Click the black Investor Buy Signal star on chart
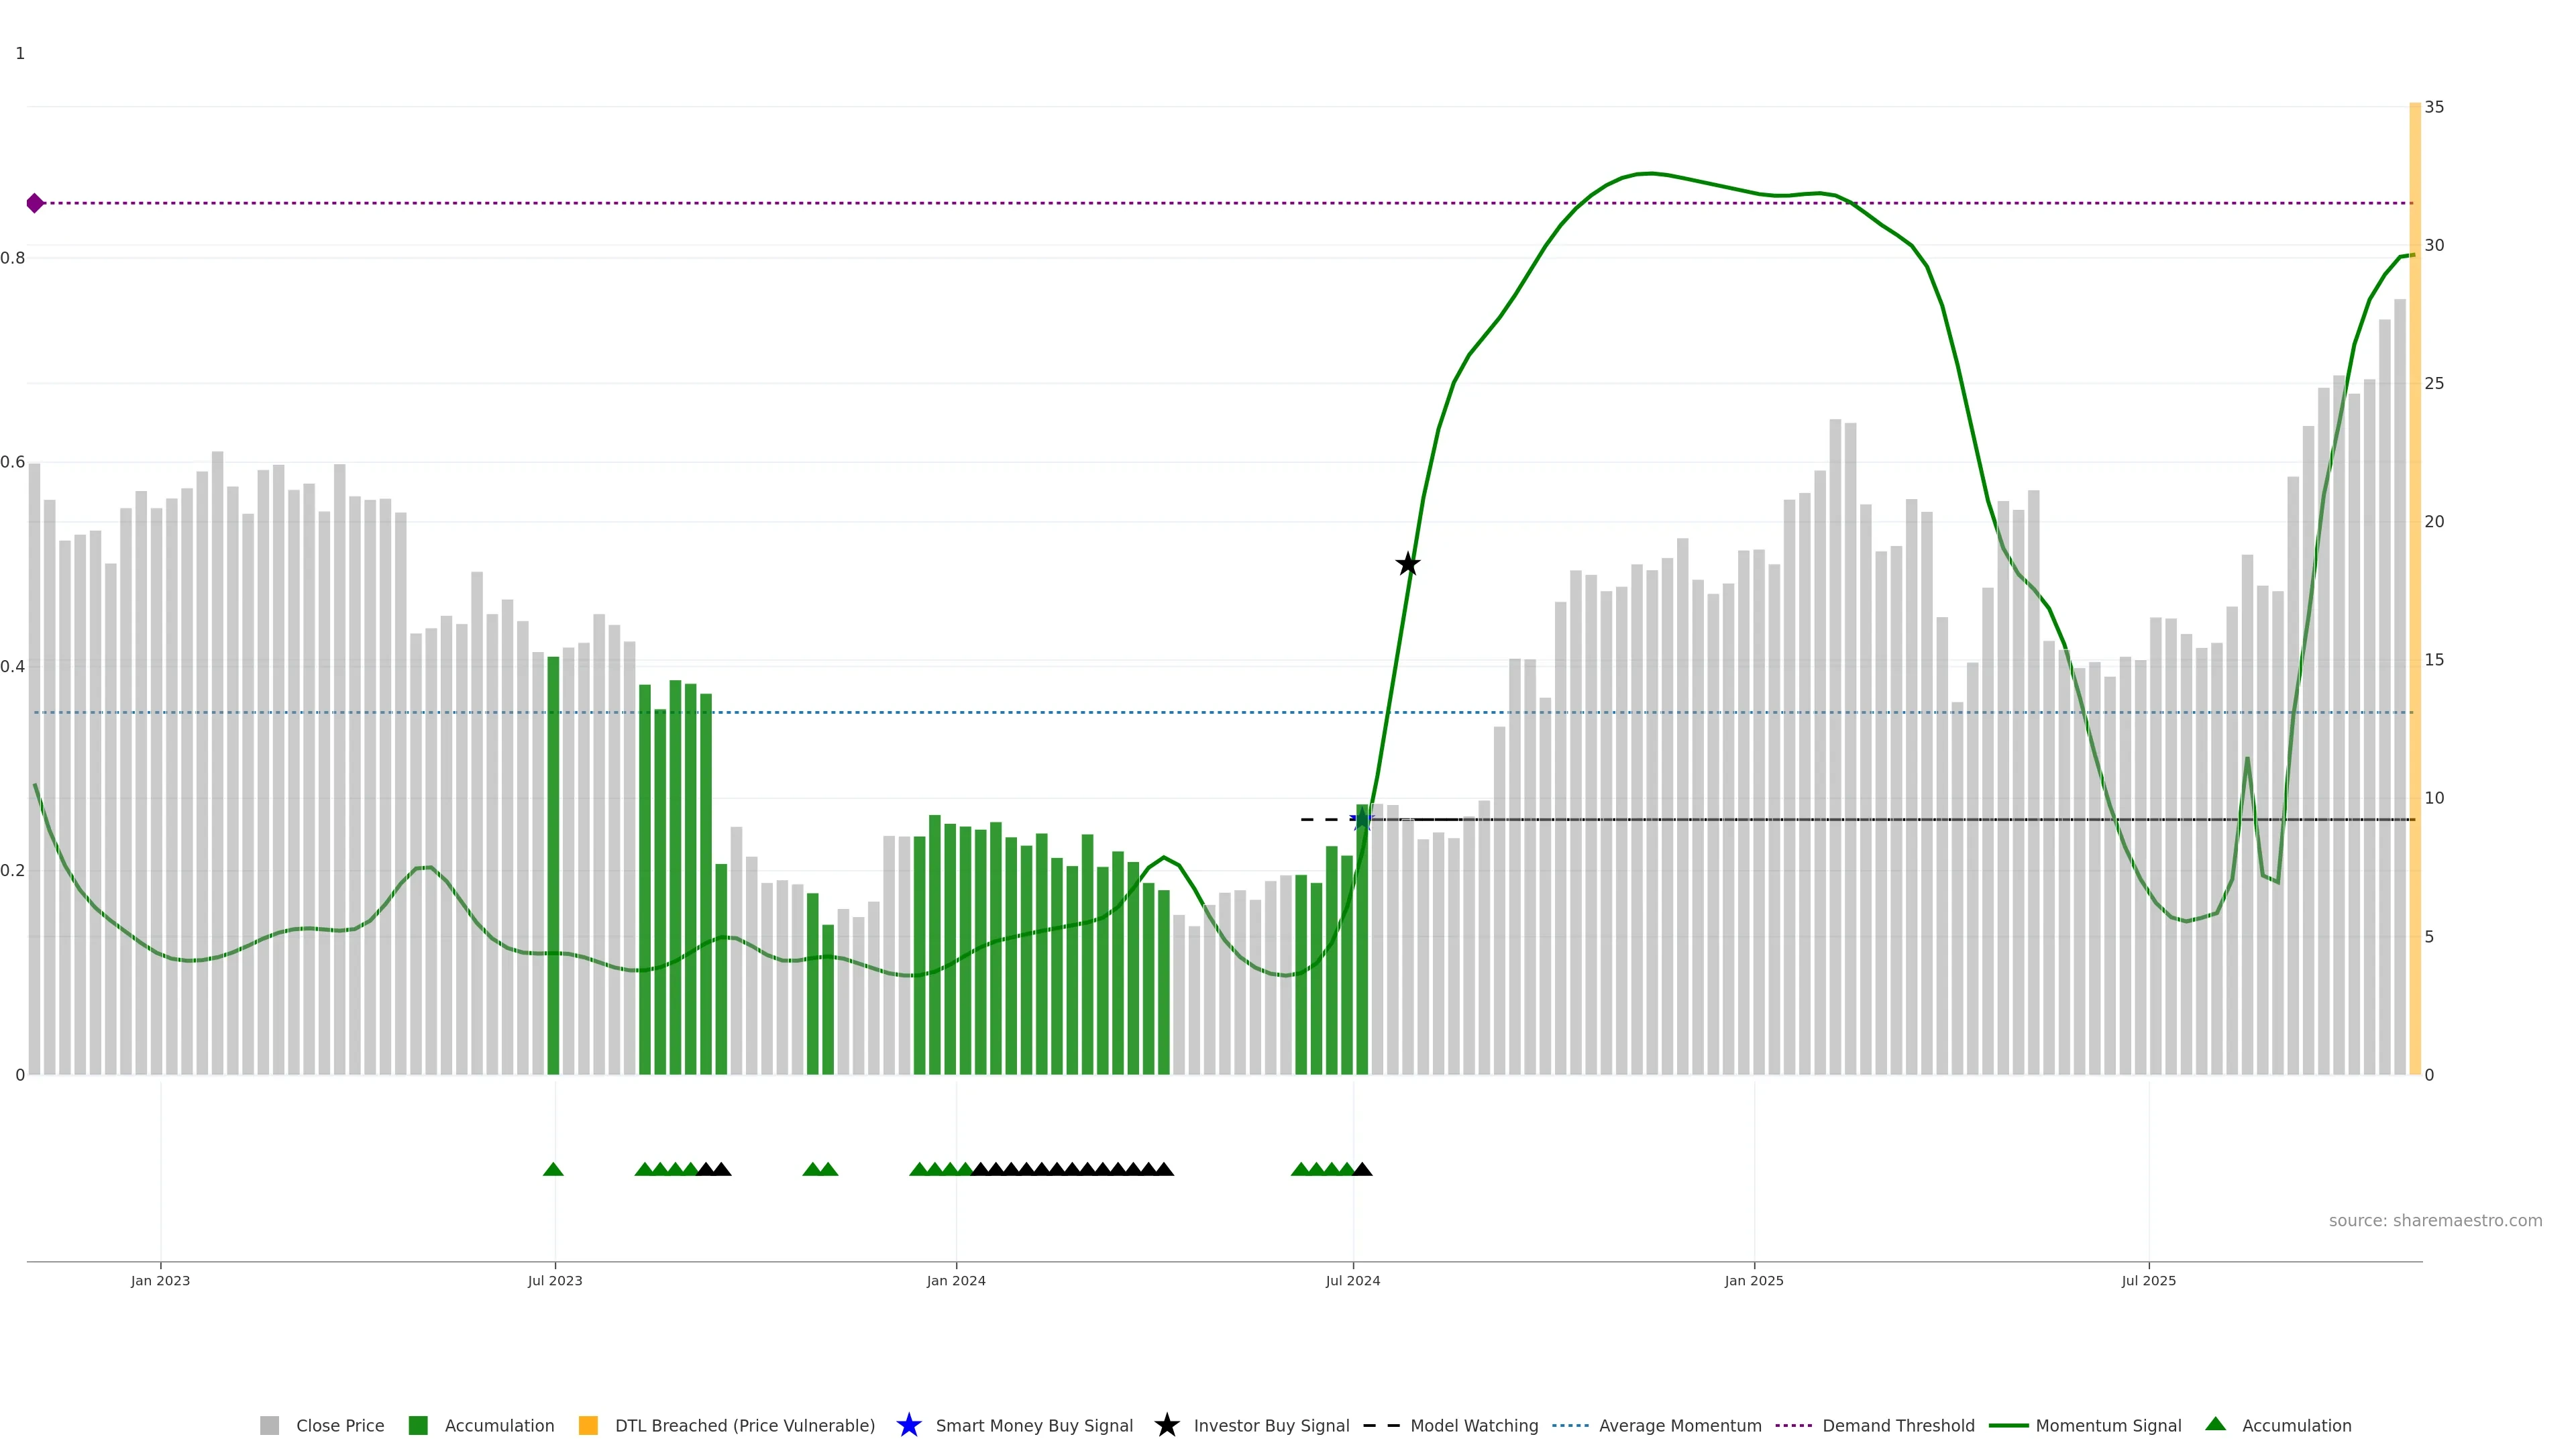This screenshot has height=1449, width=2576. [1407, 564]
